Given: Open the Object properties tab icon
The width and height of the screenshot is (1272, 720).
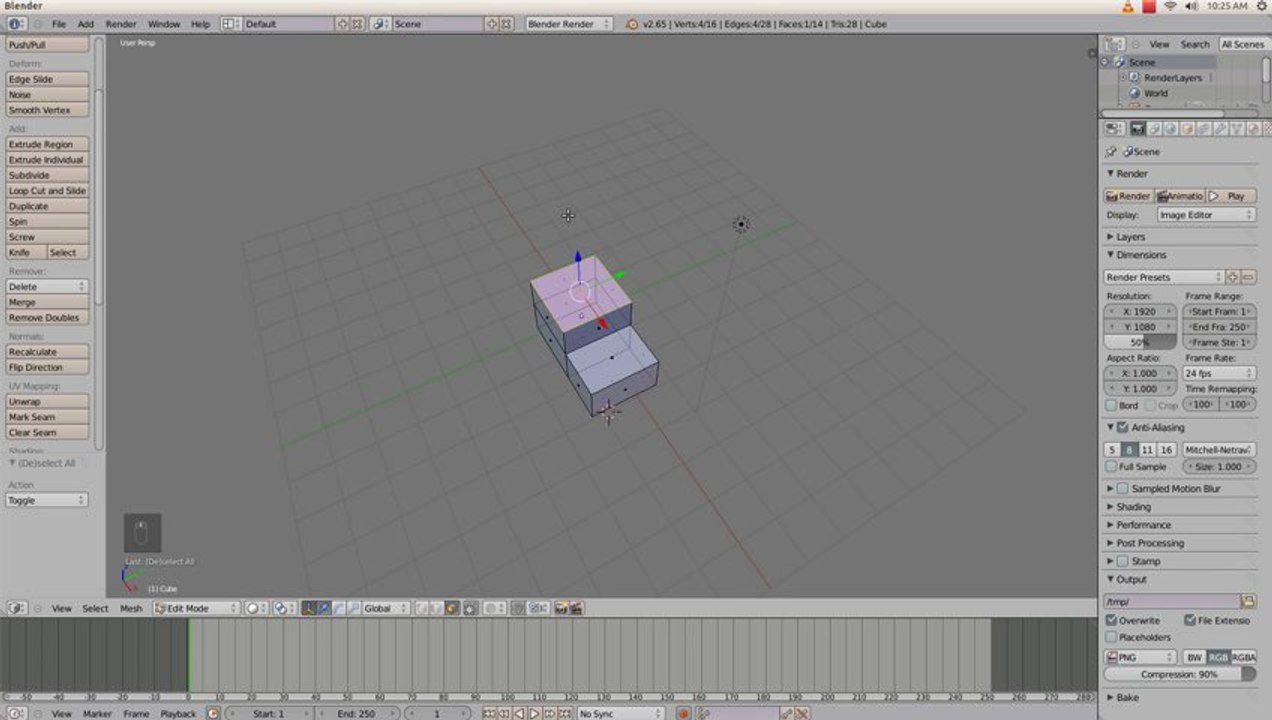Looking at the screenshot, I should pyautogui.click(x=1187, y=129).
